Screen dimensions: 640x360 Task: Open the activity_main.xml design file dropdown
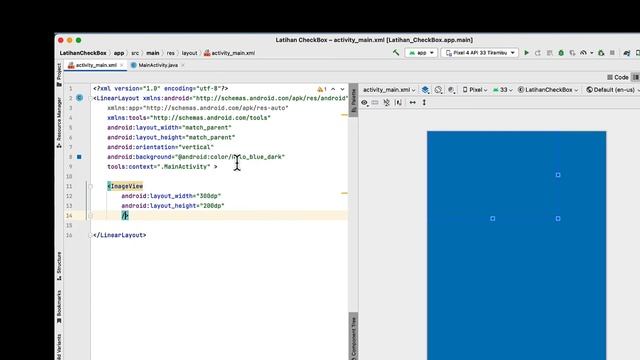point(389,89)
